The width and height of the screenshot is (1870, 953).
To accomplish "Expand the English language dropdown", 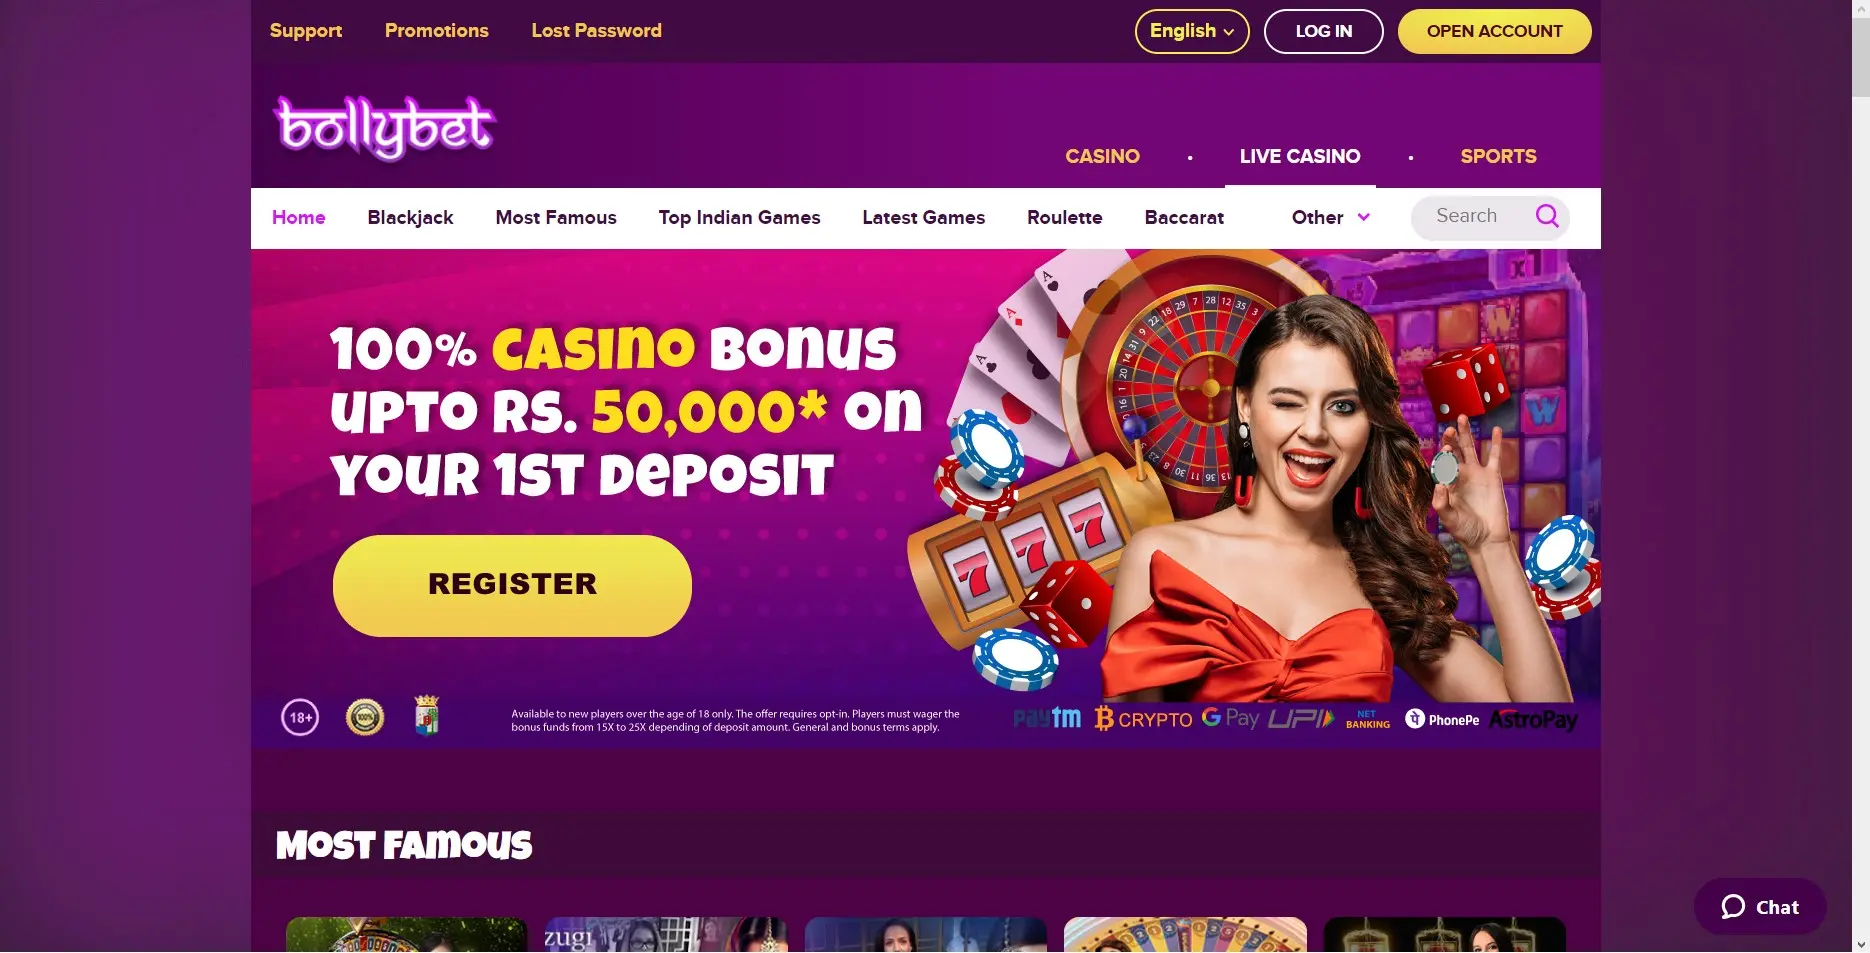I will (x=1192, y=31).
